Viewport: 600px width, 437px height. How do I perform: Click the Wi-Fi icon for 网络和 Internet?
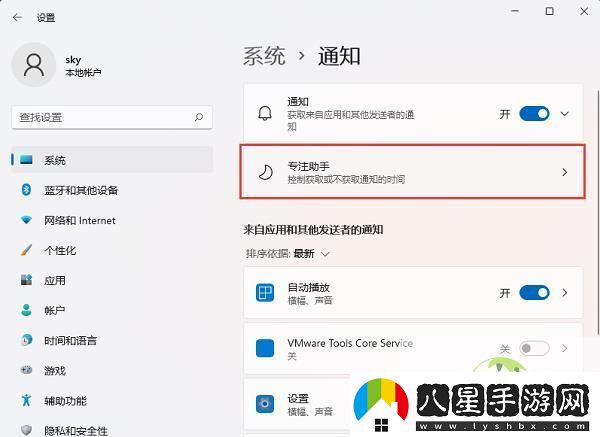point(26,220)
